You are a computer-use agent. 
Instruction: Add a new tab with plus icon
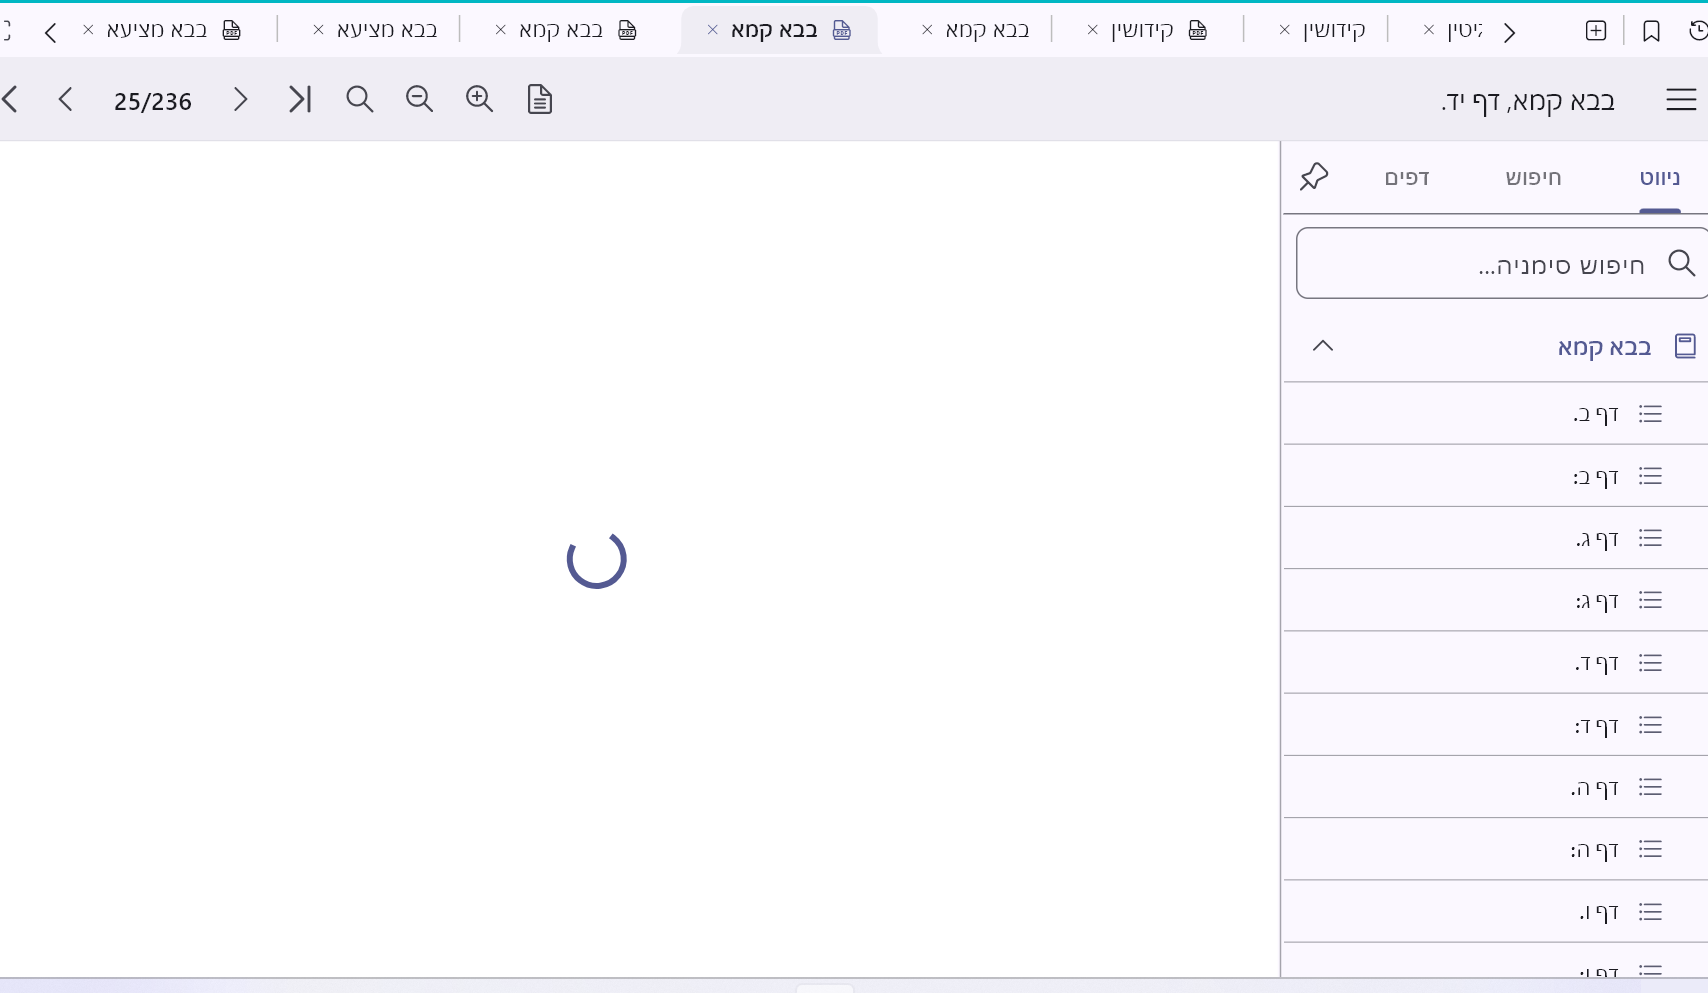[1596, 31]
